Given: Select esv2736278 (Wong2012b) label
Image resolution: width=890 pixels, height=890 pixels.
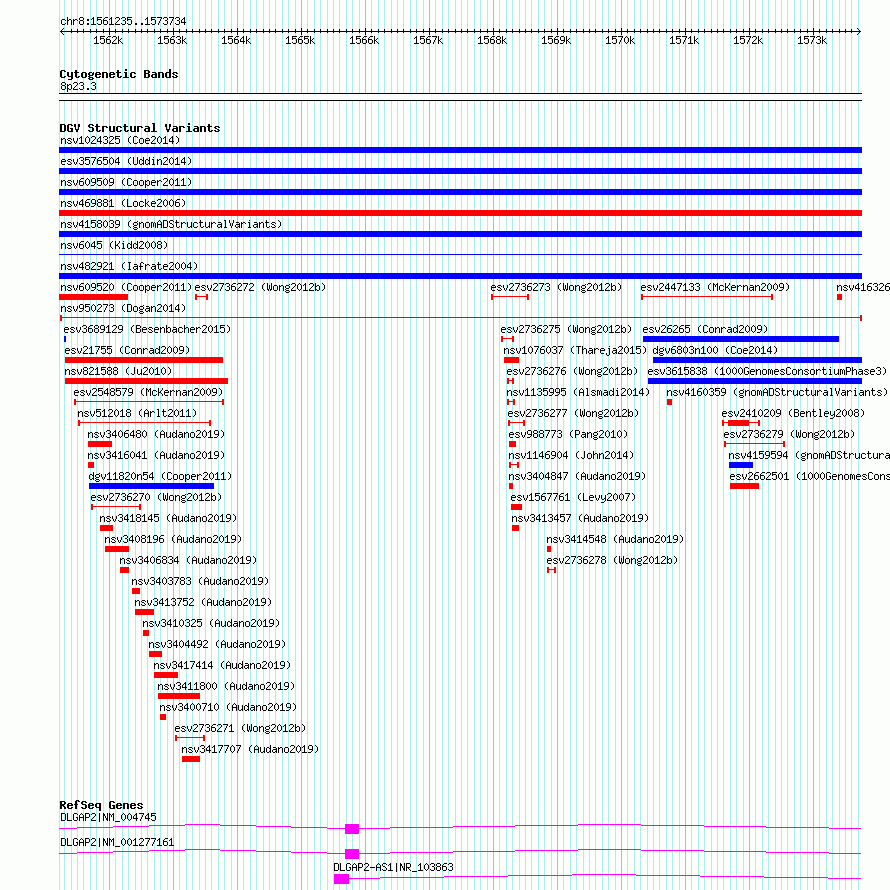Looking at the screenshot, I should [612, 560].
